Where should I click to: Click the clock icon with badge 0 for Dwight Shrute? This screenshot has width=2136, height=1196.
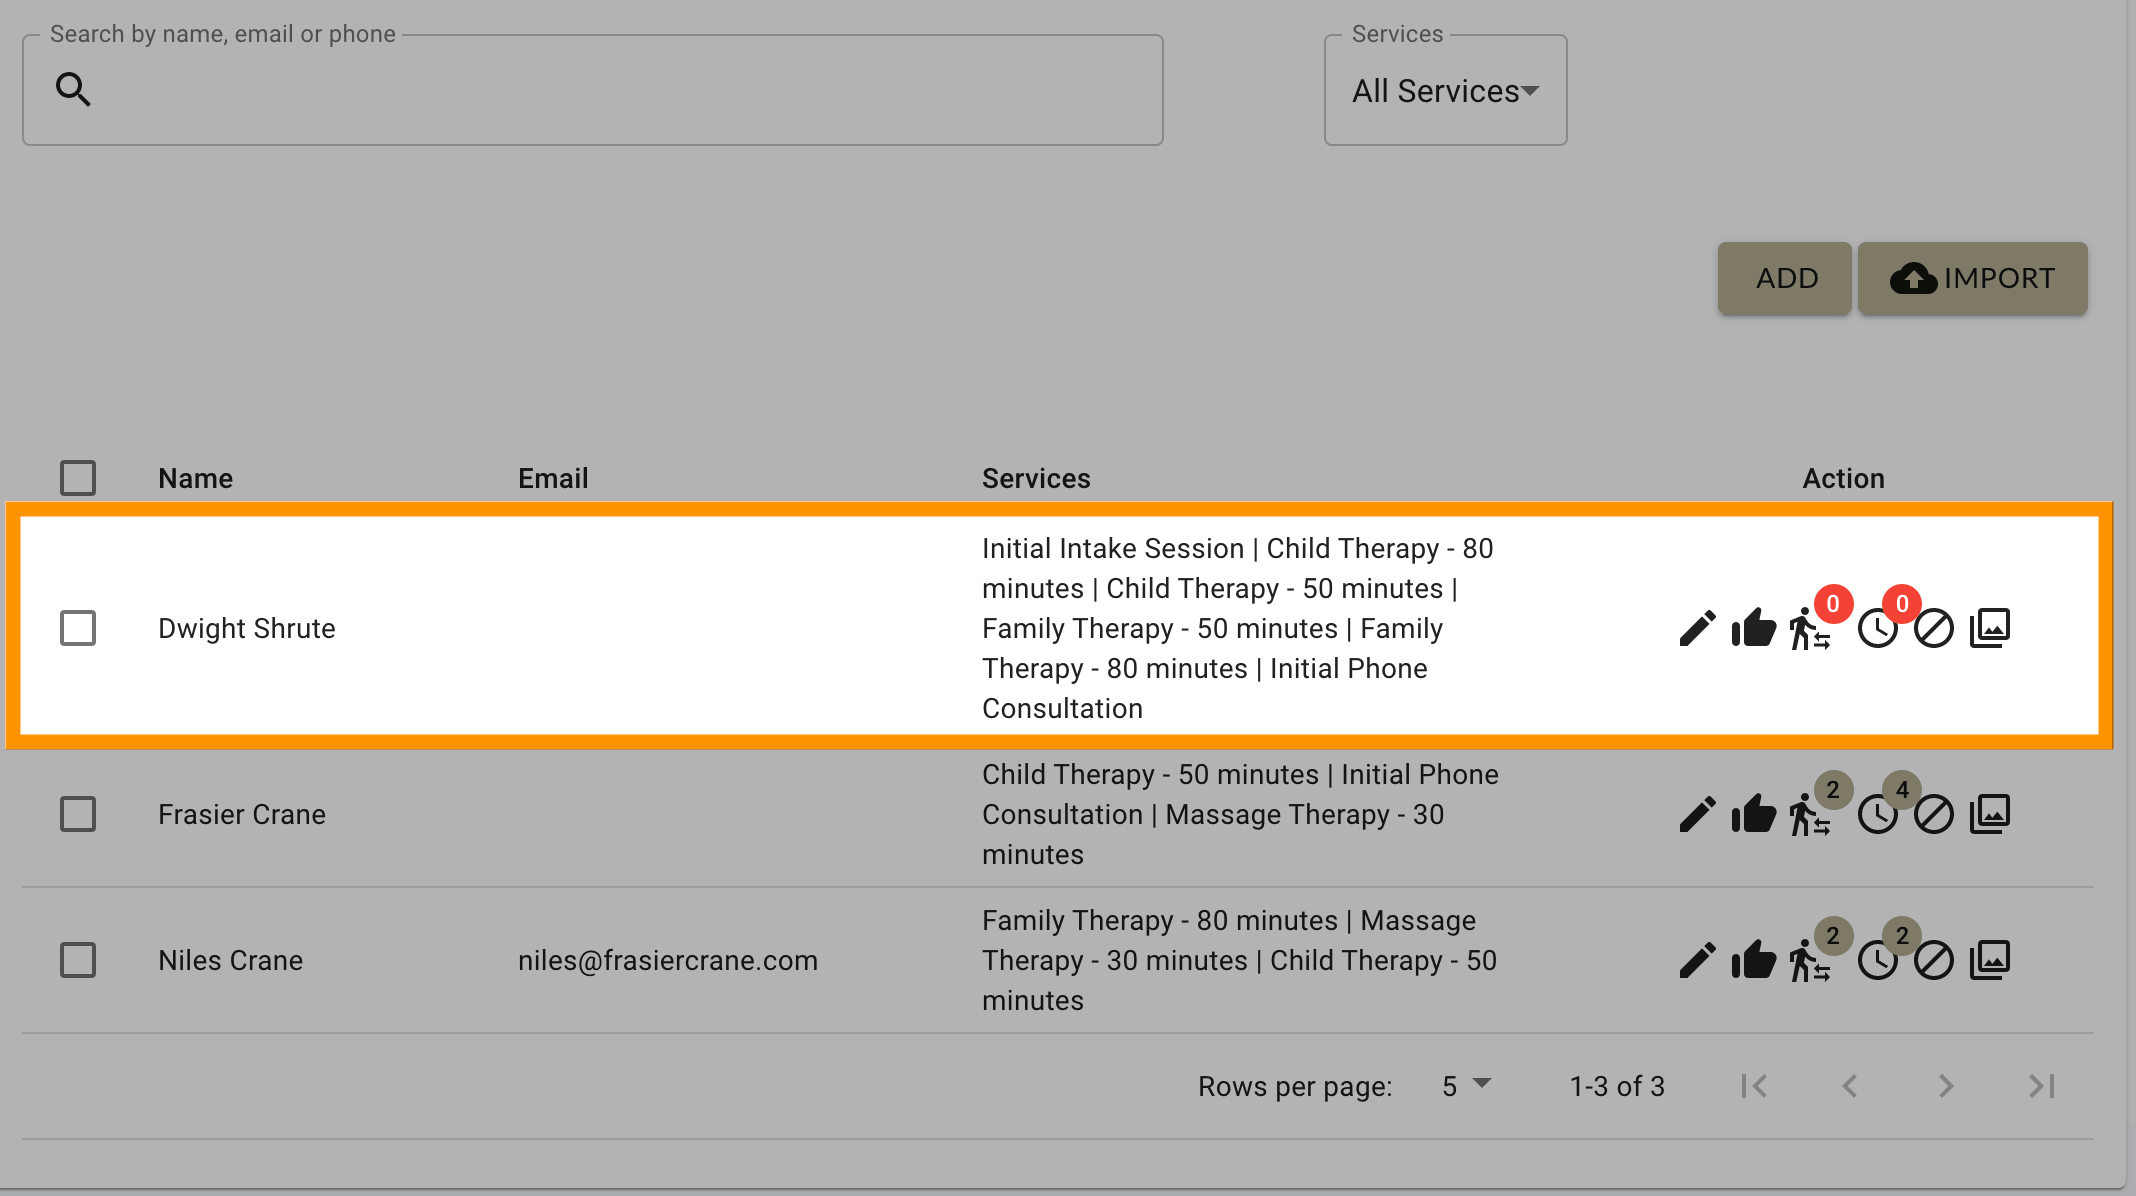click(x=1879, y=628)
